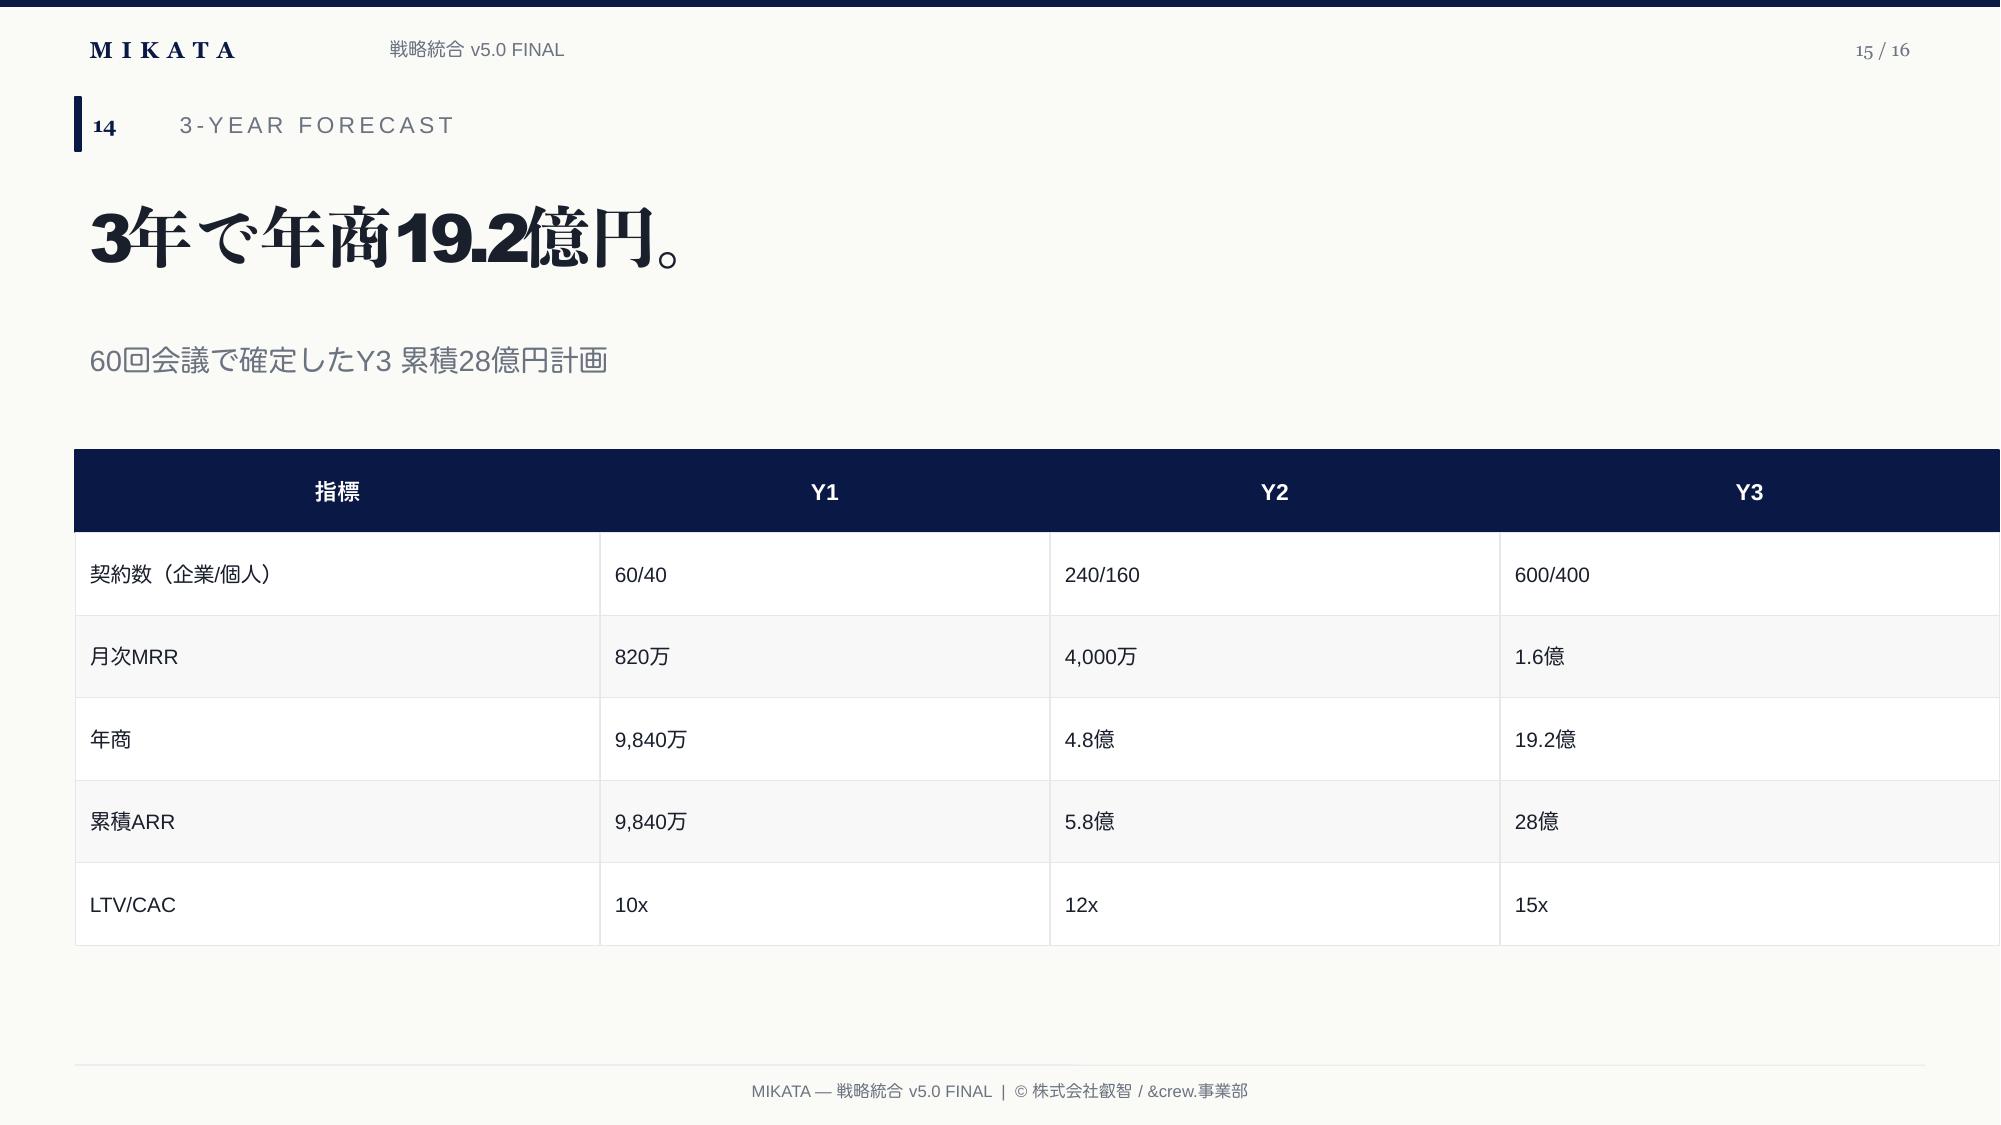Select the header text '戦略統合 v5.0 FINAL'
This screenshot has height=1125, width=2001.
click(477, 50)
